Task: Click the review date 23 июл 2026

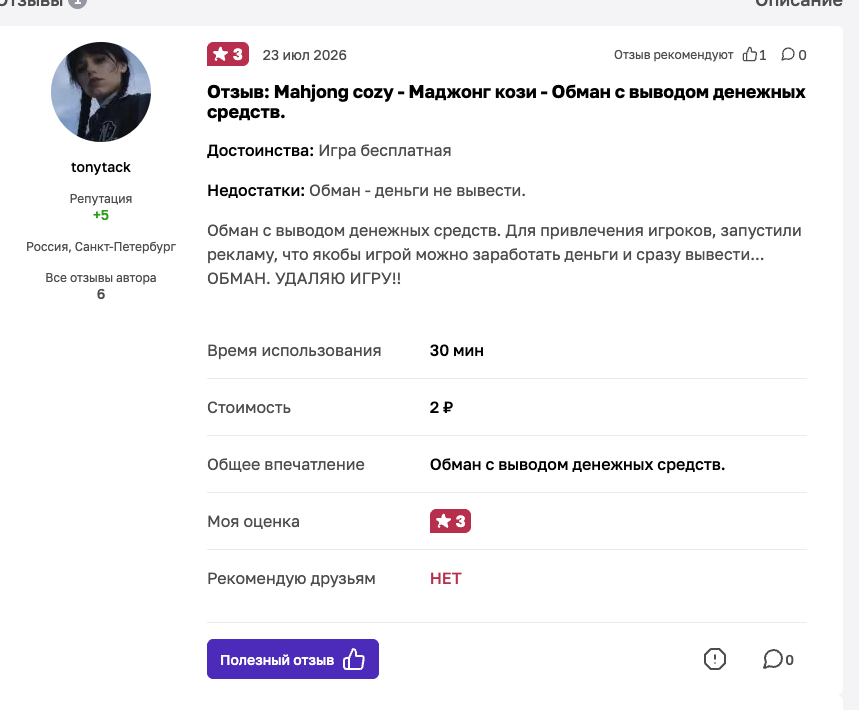Action: click(305, 55)
